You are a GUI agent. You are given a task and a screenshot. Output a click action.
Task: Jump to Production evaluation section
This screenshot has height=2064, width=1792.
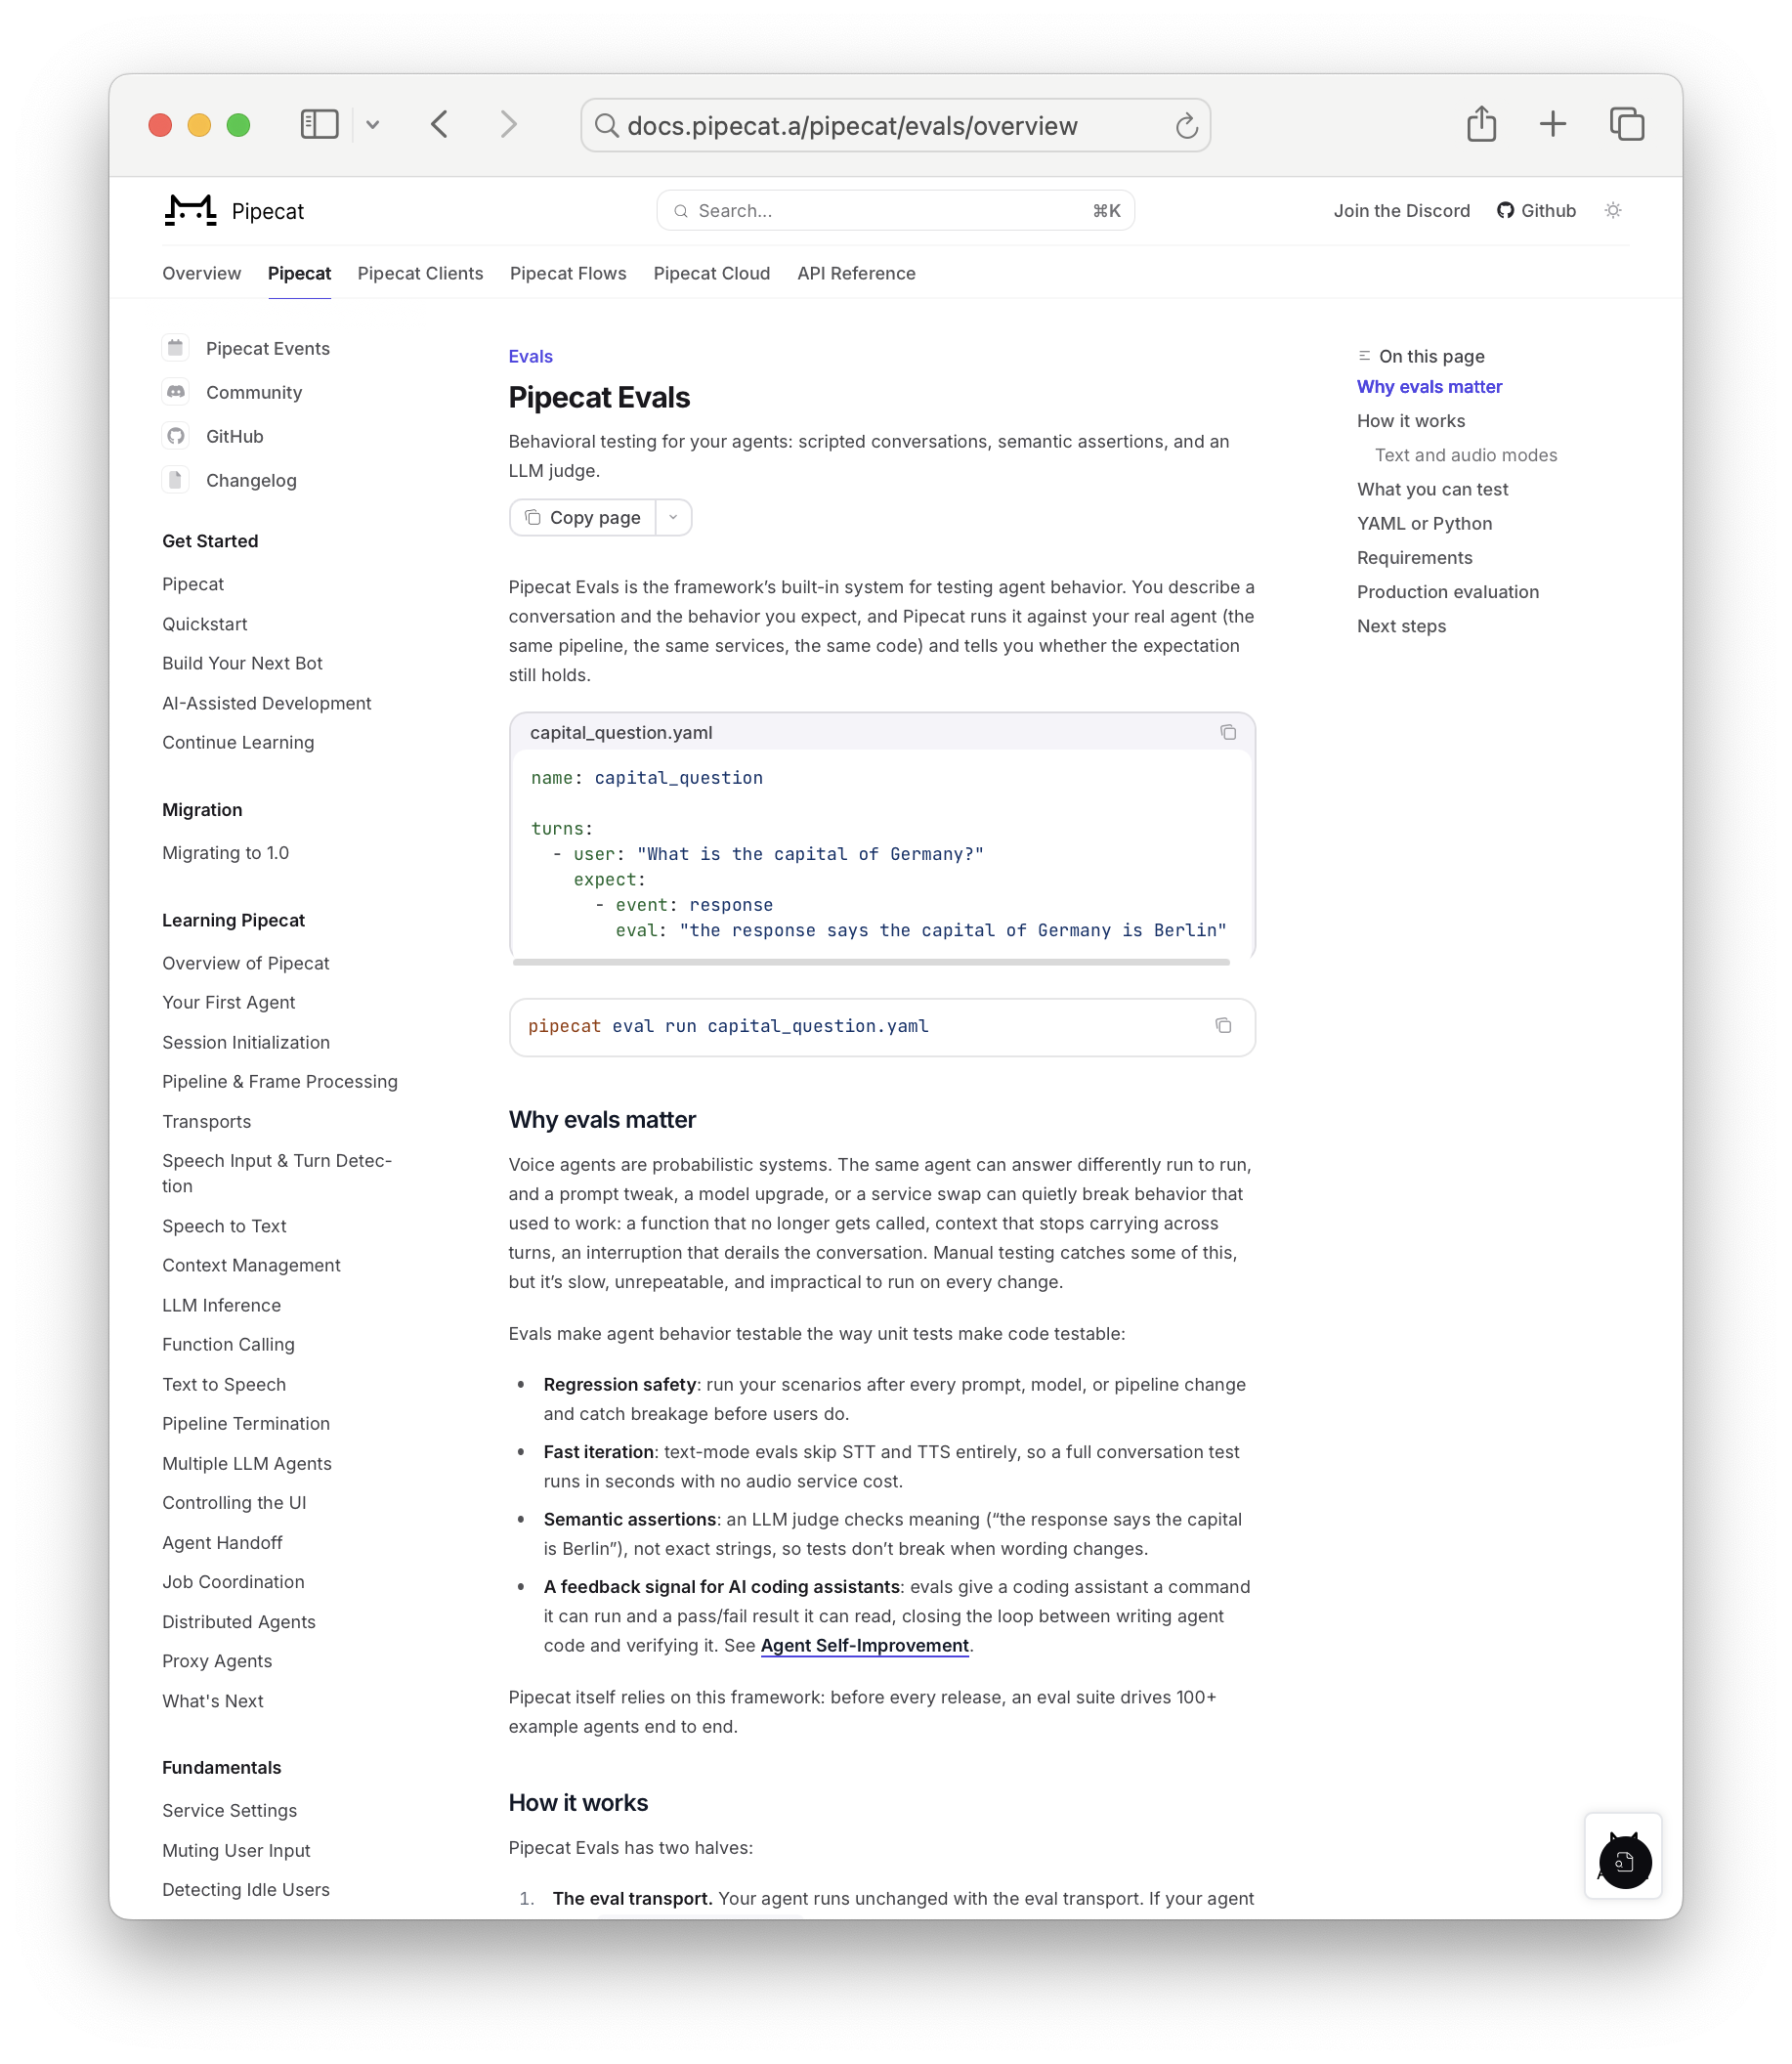(x=1447, y=591)
